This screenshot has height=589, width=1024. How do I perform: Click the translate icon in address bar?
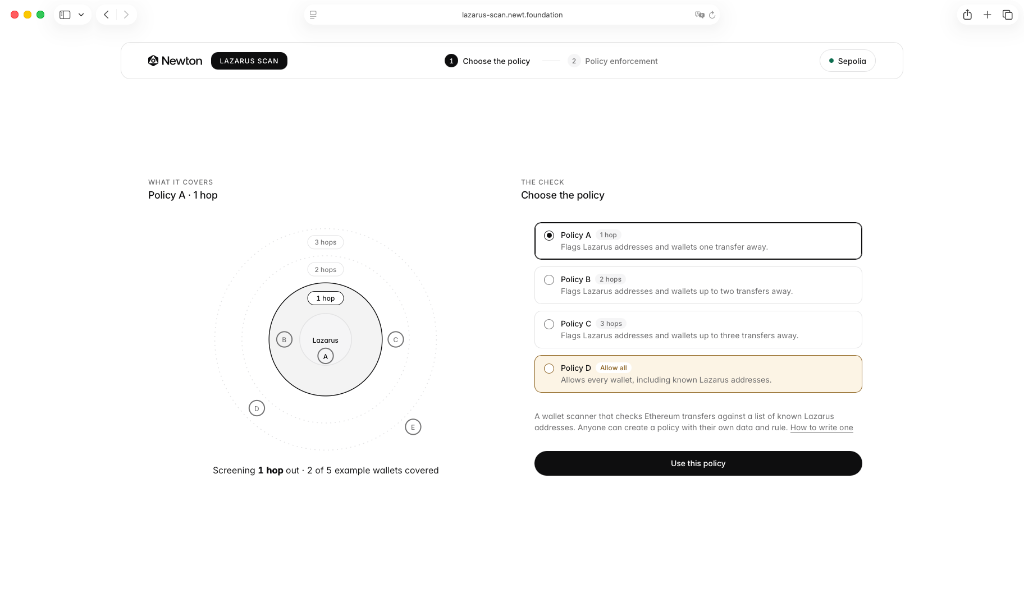pyautogui.click(x=699, y=14)
